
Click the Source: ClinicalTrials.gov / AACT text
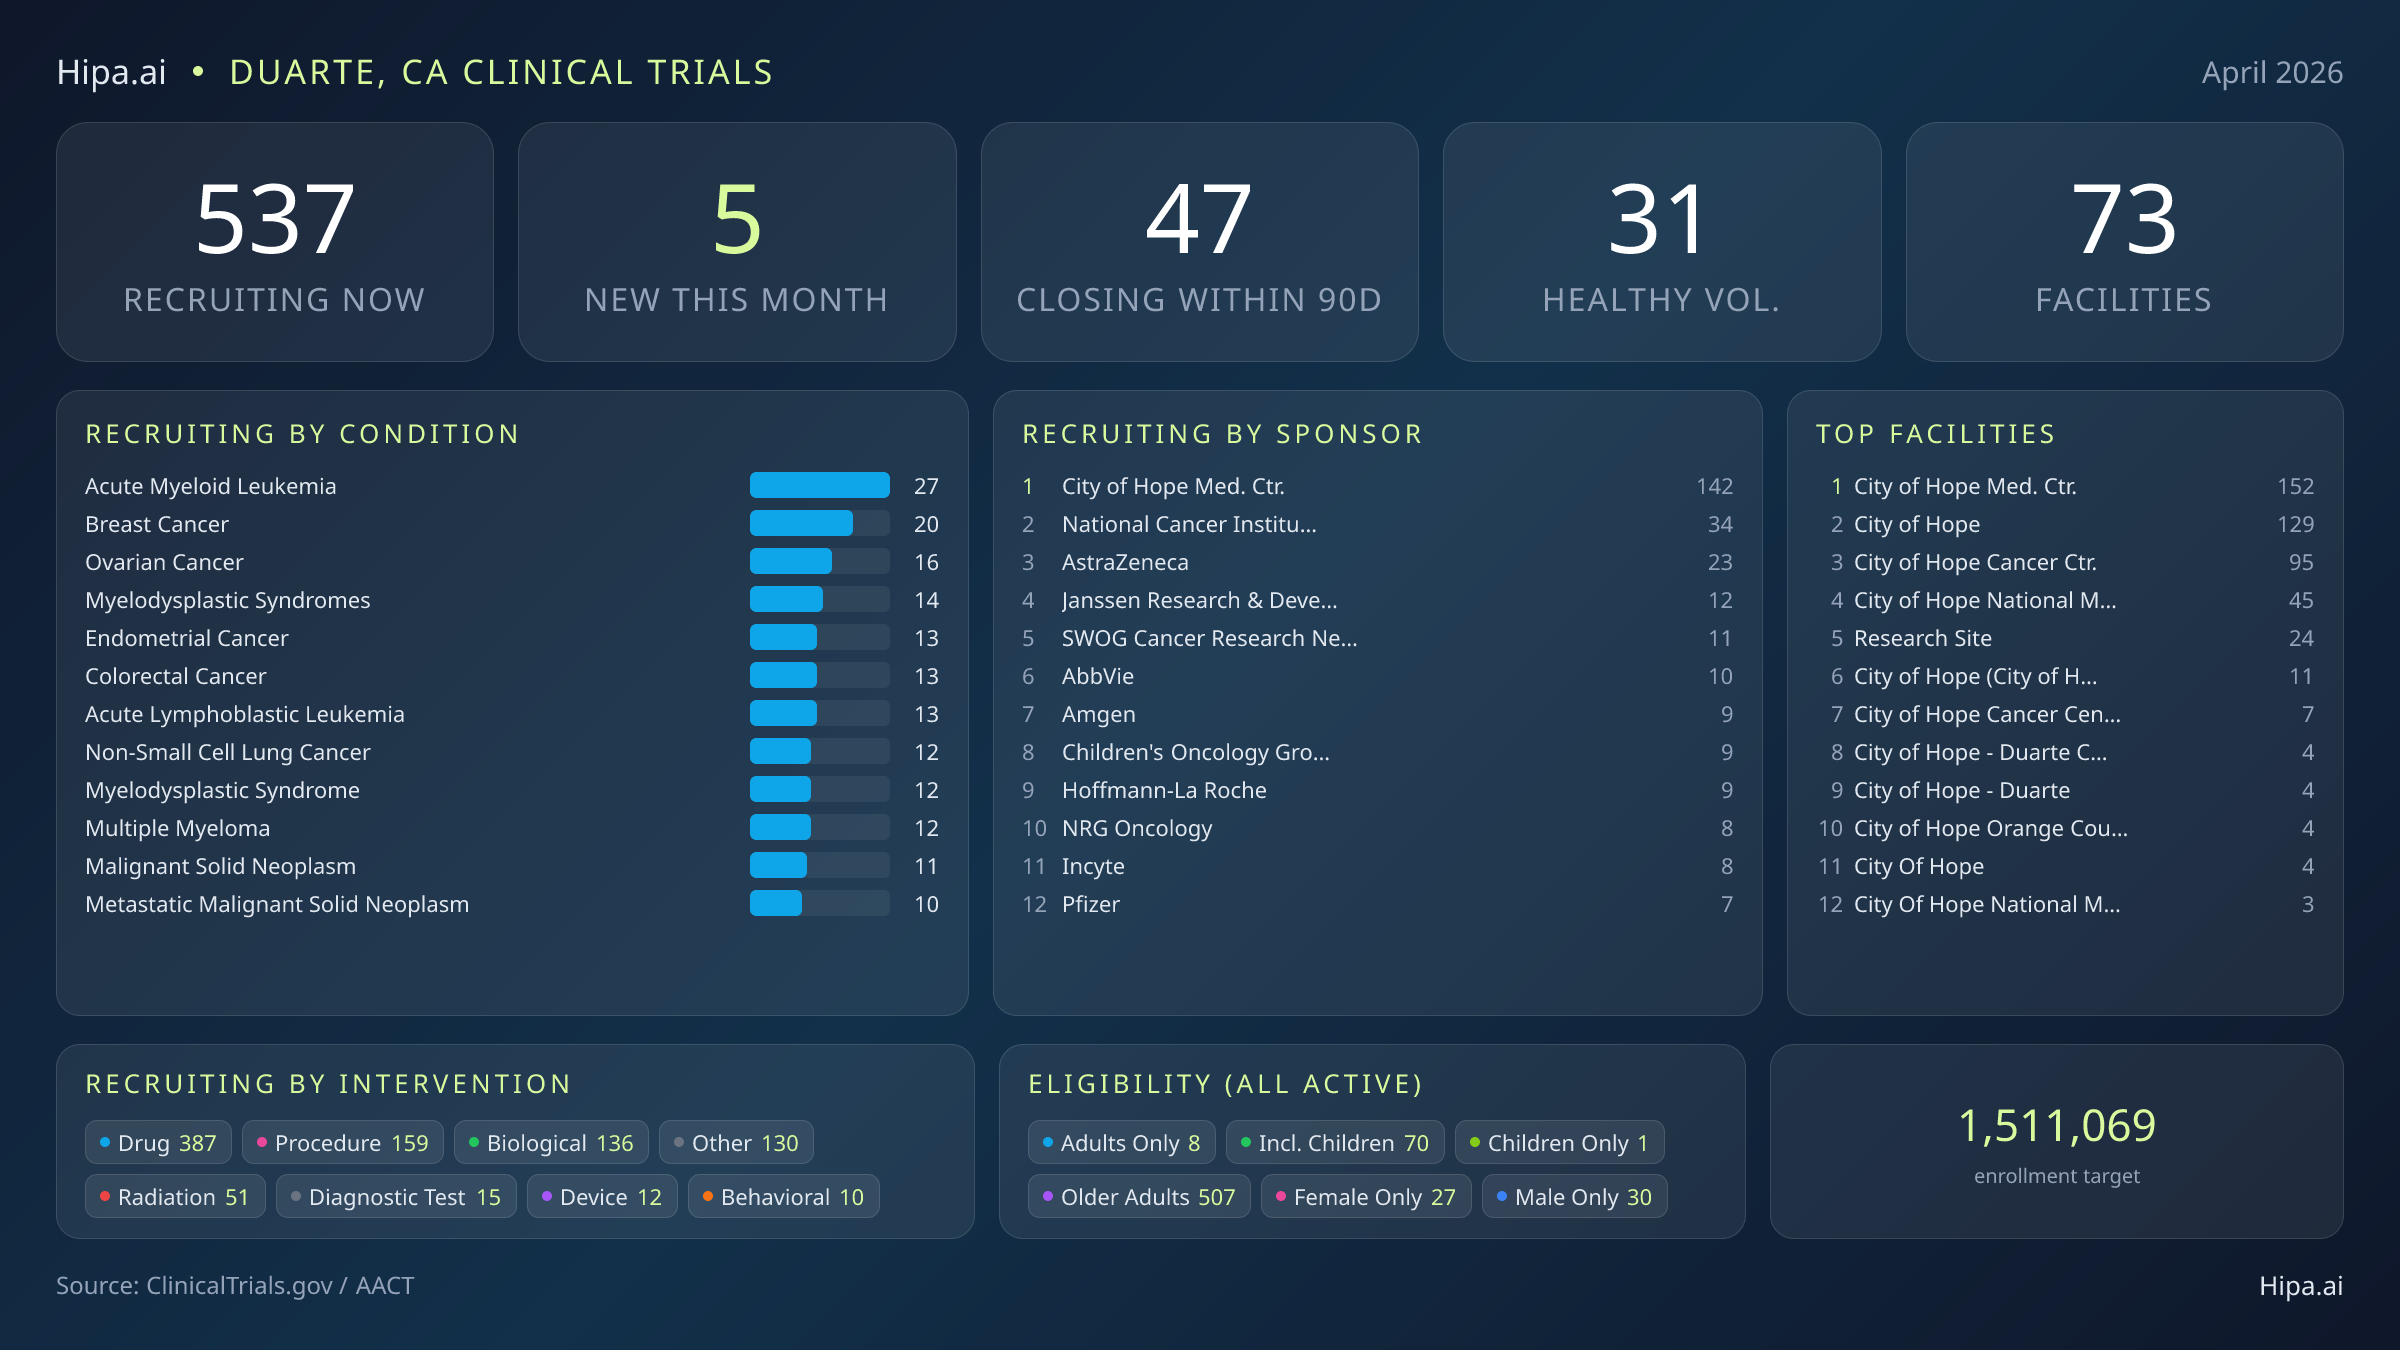coord(235,1285)
